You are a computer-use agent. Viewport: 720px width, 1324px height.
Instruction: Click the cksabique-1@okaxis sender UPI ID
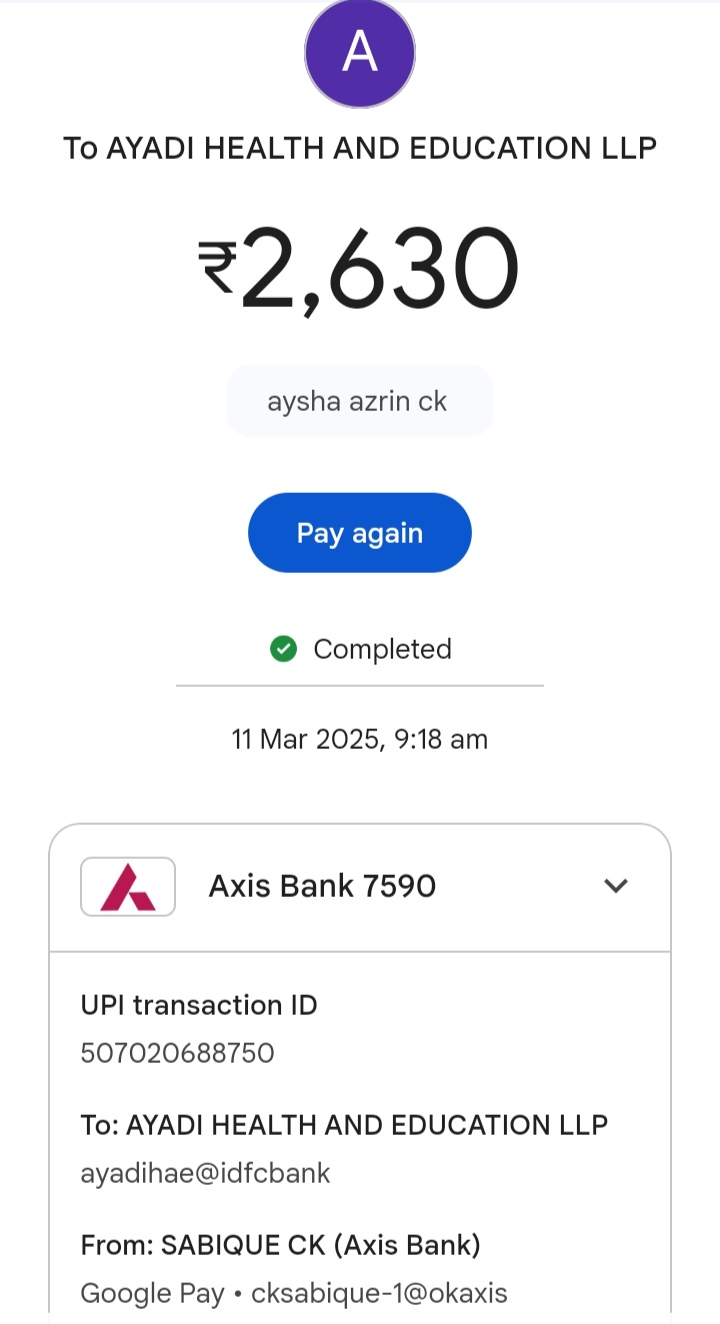click(380, 1293)
